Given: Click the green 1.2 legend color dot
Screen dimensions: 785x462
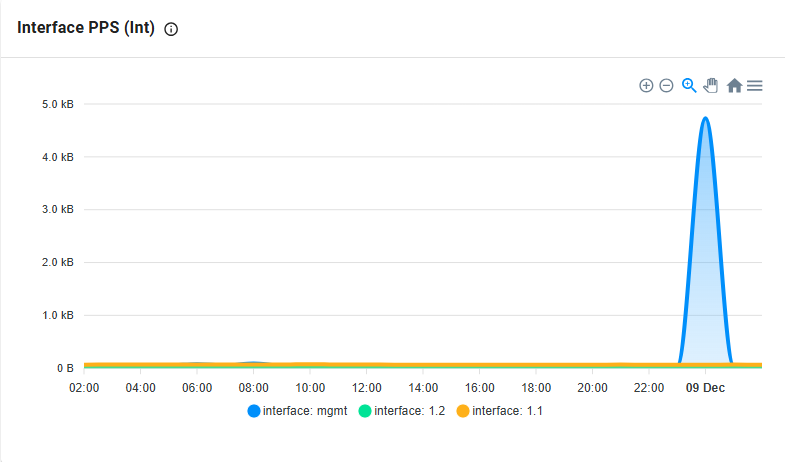Looking at the screenshot, I should tap(365, 411).
